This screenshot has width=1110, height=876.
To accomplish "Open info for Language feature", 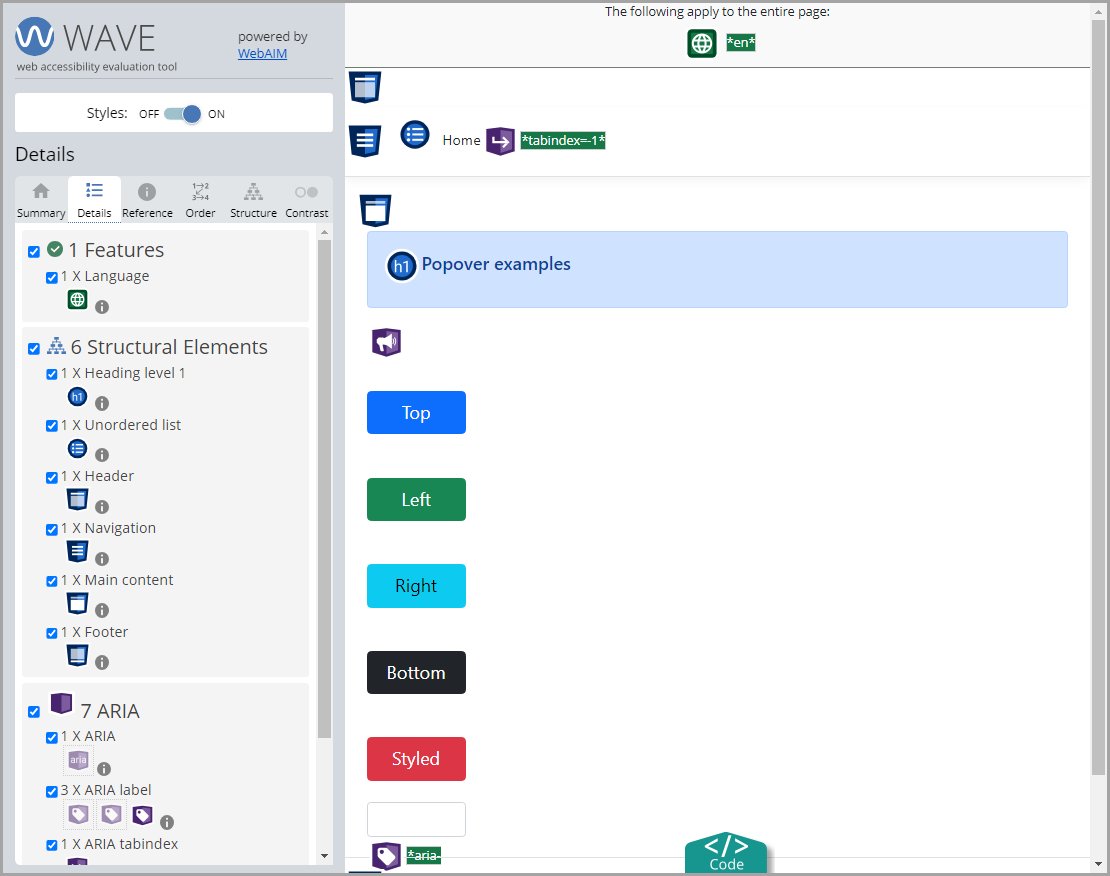I will tap(102, 307).
